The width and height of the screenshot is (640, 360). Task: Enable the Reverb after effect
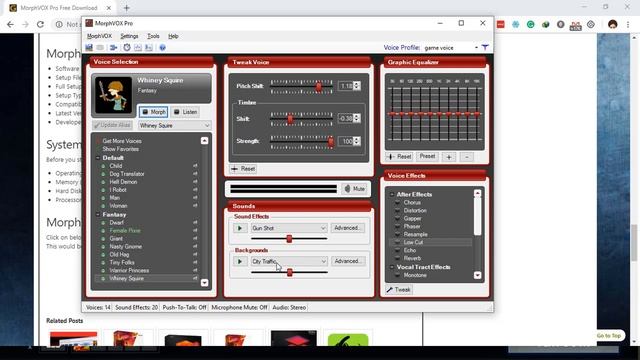pyautogui.click(x=397, y=258)
